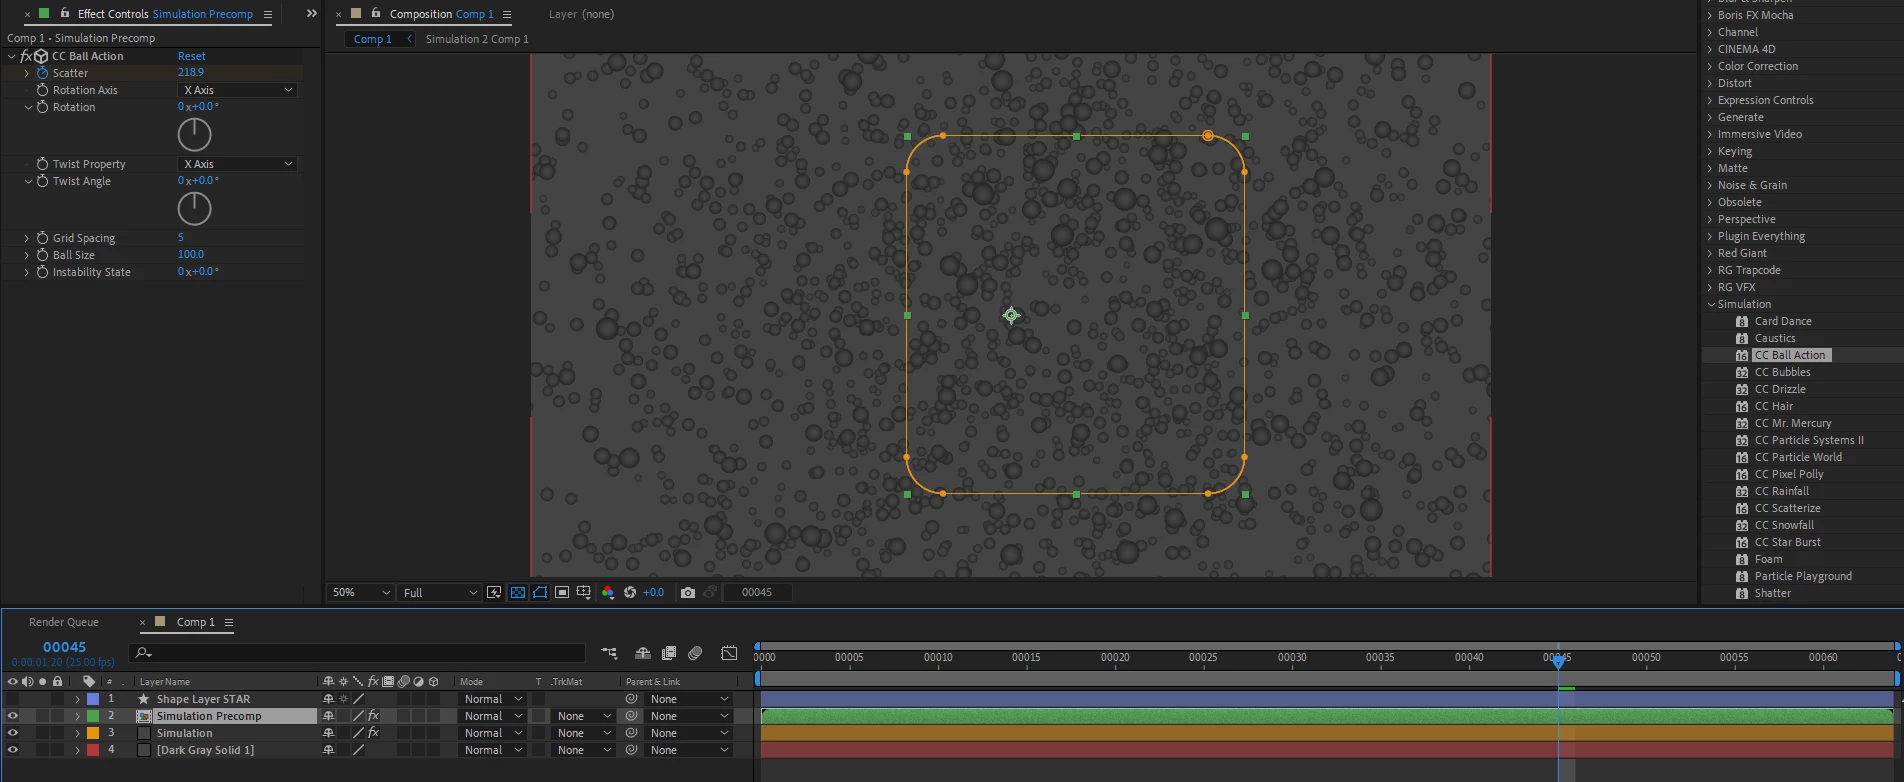The height and width of the screenshot is (782, 1904).
Task: Click the Scatter stopwatch icon
Action: coord(42,73)
